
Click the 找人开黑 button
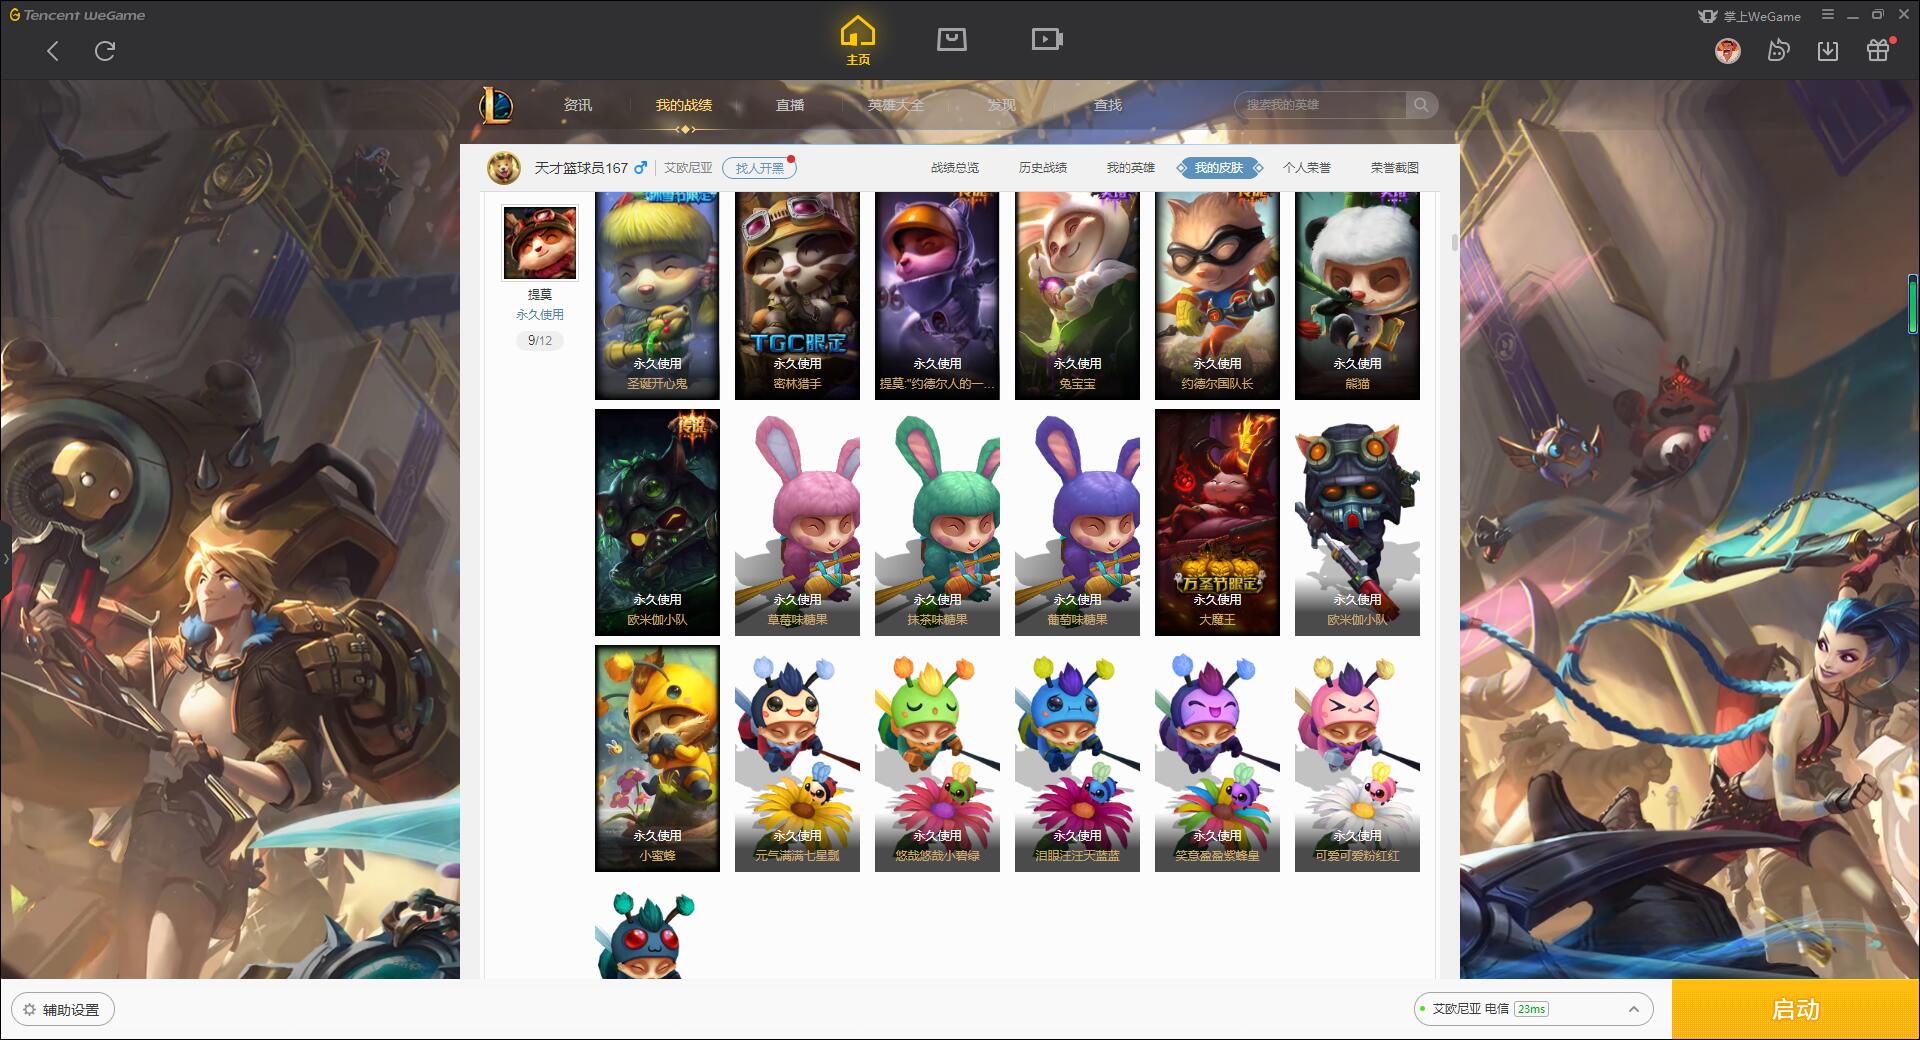pos(759,168)
